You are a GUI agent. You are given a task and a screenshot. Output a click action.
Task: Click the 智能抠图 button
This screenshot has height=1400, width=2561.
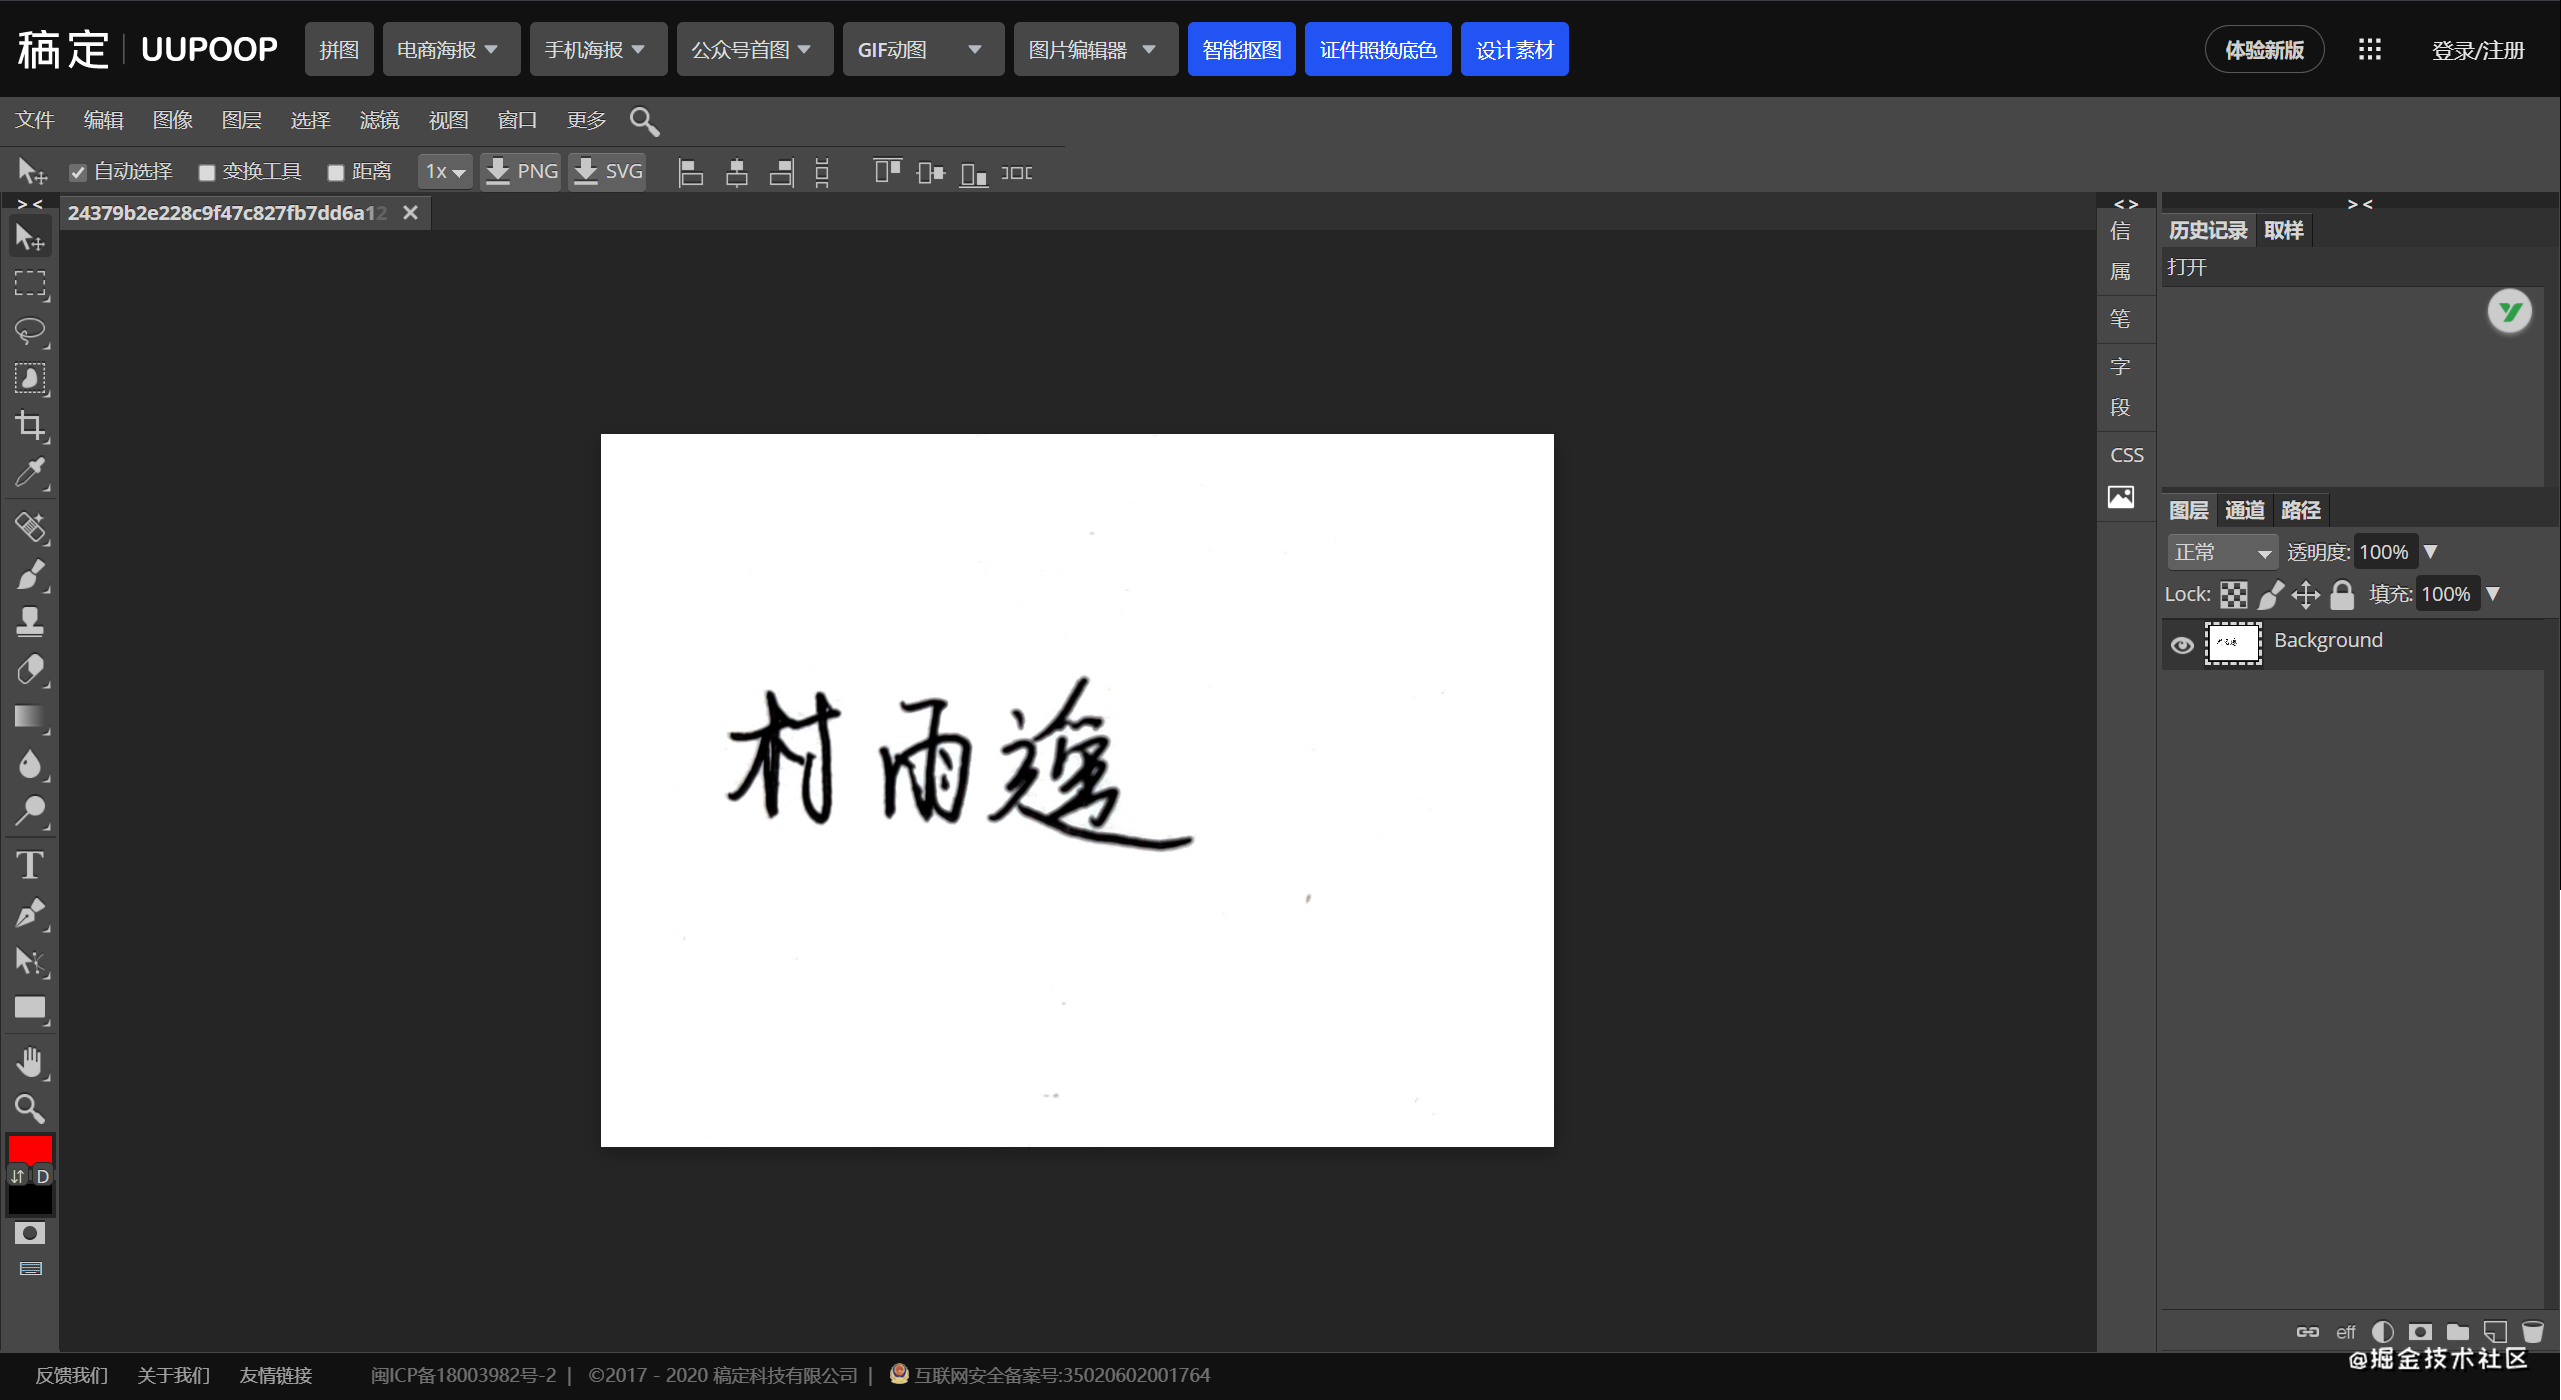click(1241, 50)
